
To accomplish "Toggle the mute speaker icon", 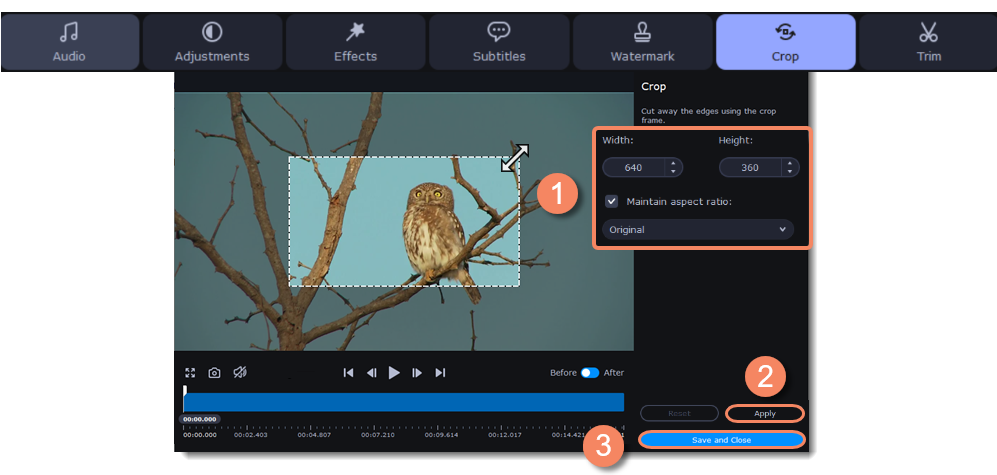I will pos(240,373).
